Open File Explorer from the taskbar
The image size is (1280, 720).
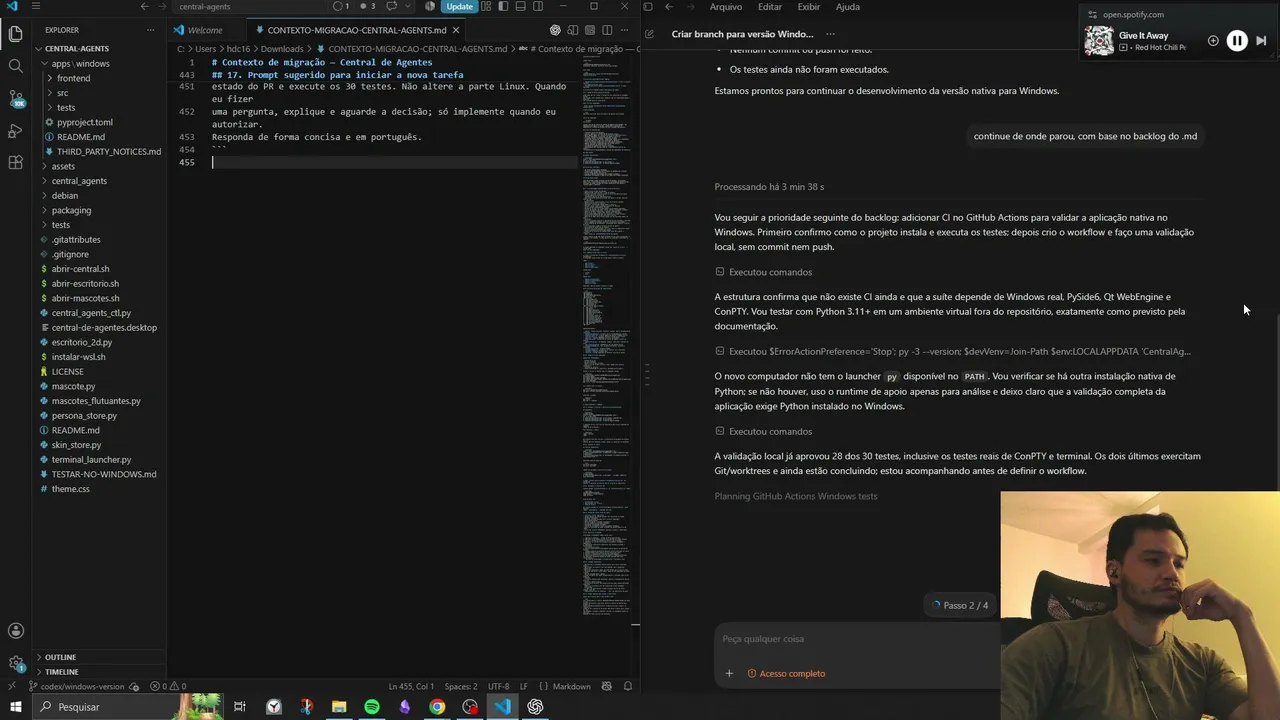click(x=339, y=707)
